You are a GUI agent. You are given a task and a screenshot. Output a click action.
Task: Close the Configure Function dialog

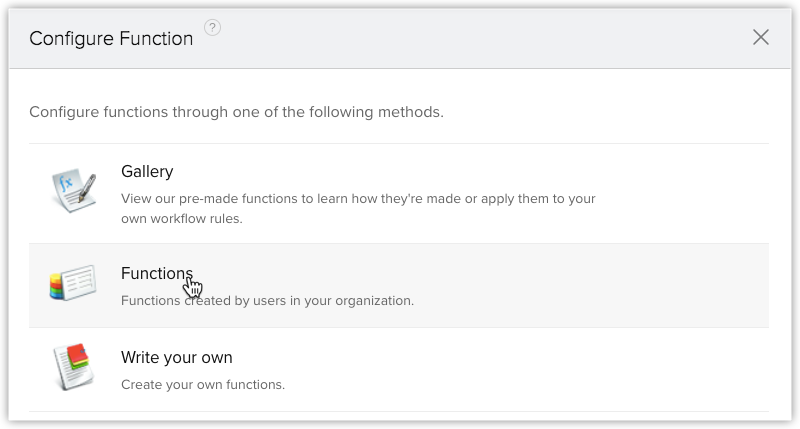(x=761, y=37)
